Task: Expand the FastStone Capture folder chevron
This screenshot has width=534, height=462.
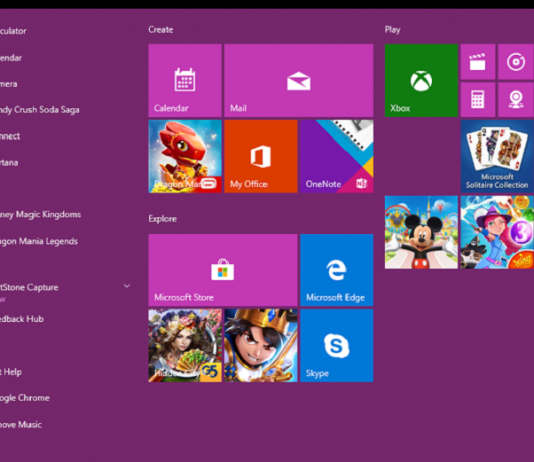Action: tap(127, 286)
